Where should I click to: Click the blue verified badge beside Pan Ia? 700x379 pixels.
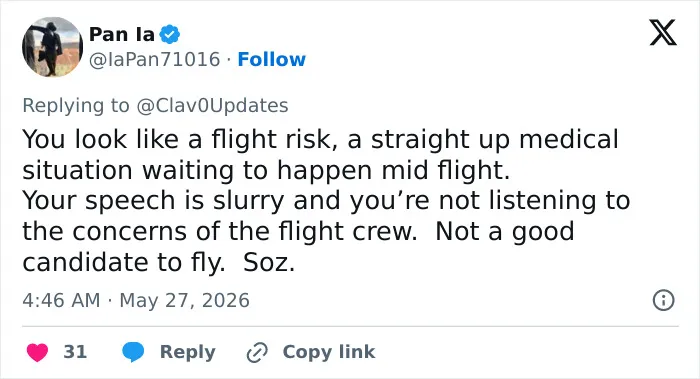tap(170, 34)
